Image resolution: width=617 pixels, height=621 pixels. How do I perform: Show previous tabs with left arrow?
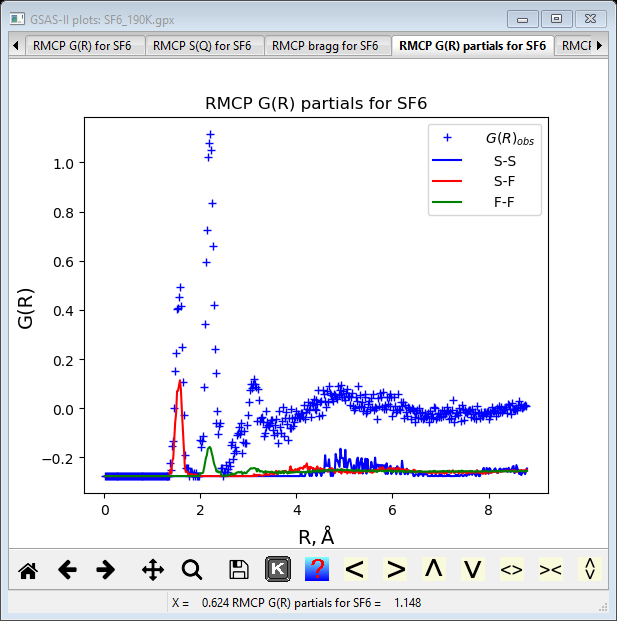tap(16, 46)
